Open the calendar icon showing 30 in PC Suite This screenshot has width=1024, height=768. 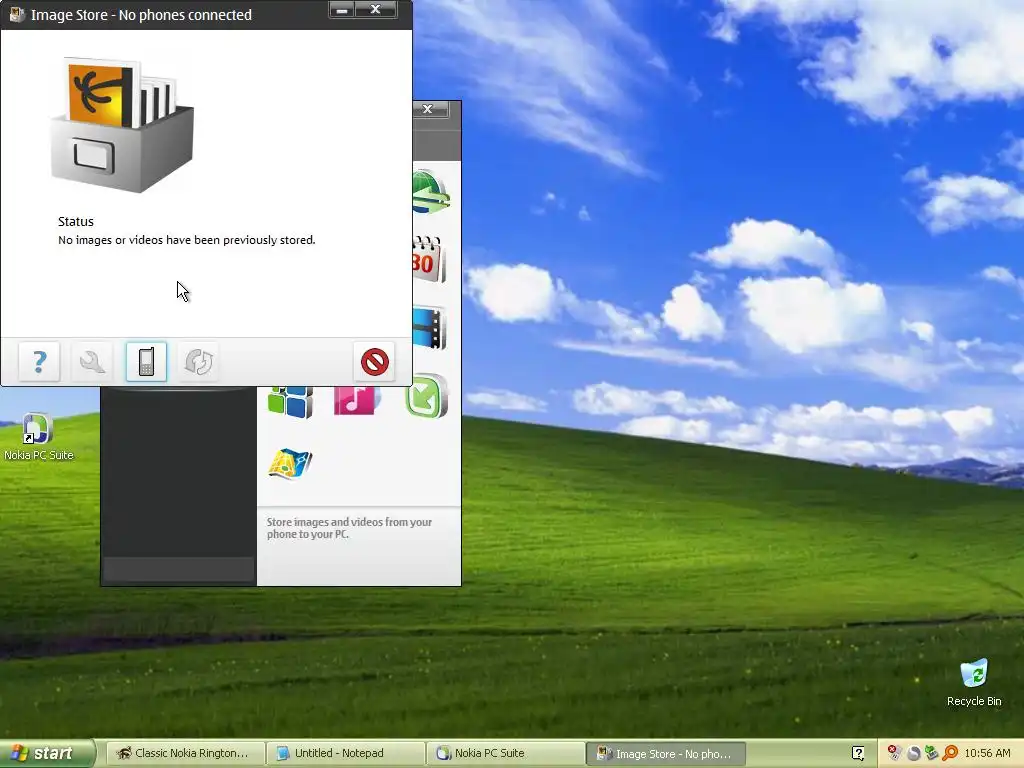(429, 259)
